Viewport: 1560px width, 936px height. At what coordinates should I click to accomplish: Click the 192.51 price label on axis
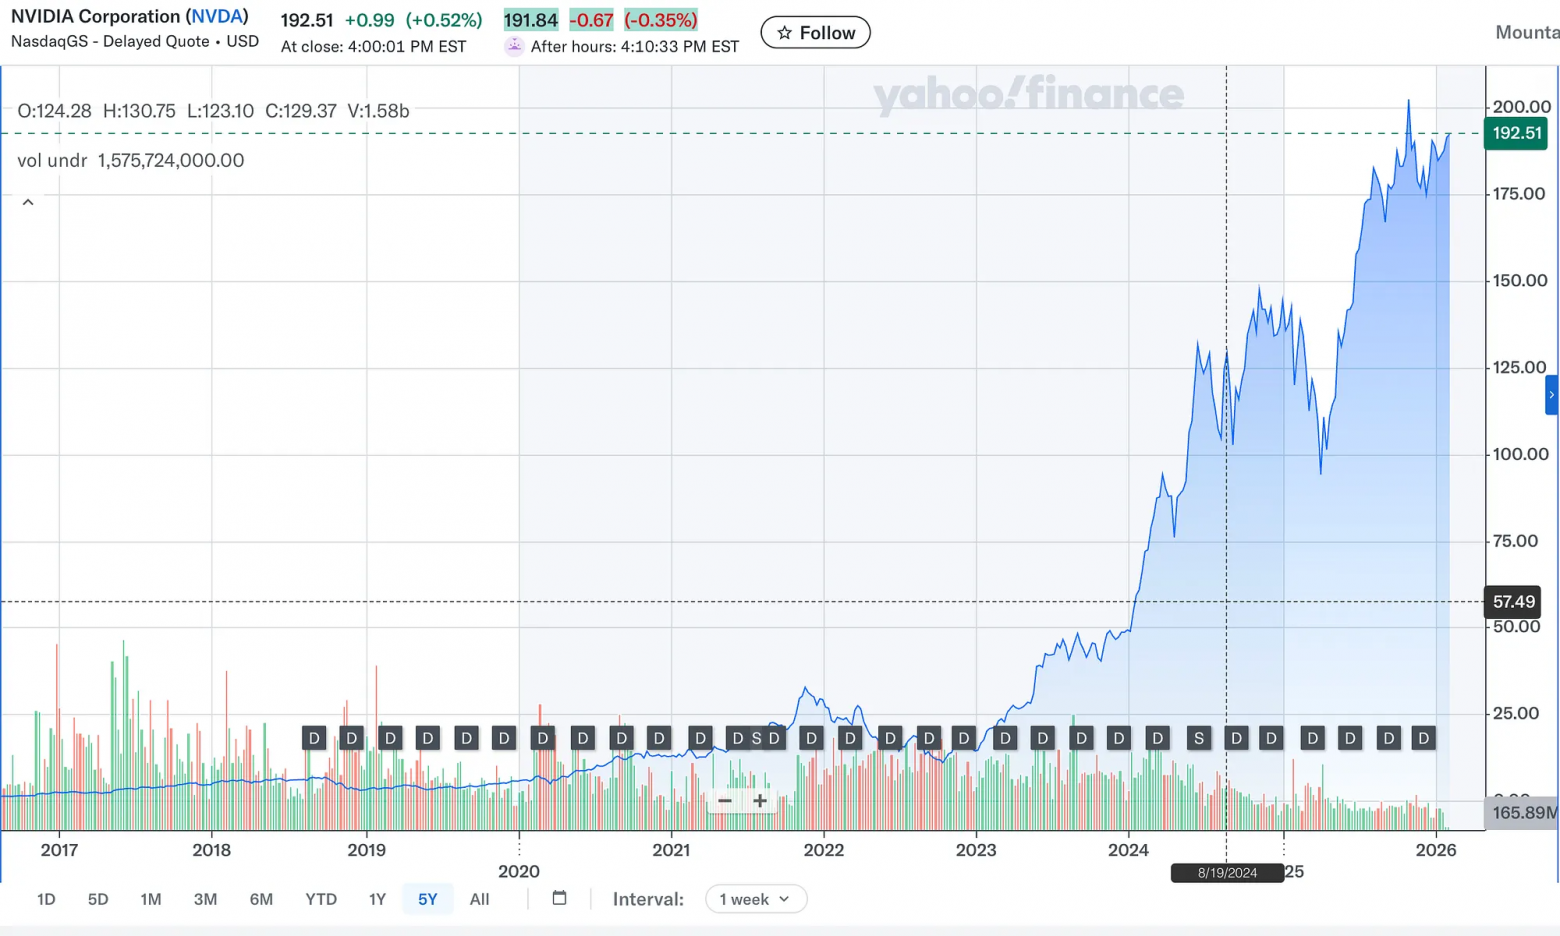[x=1514, y=133]
